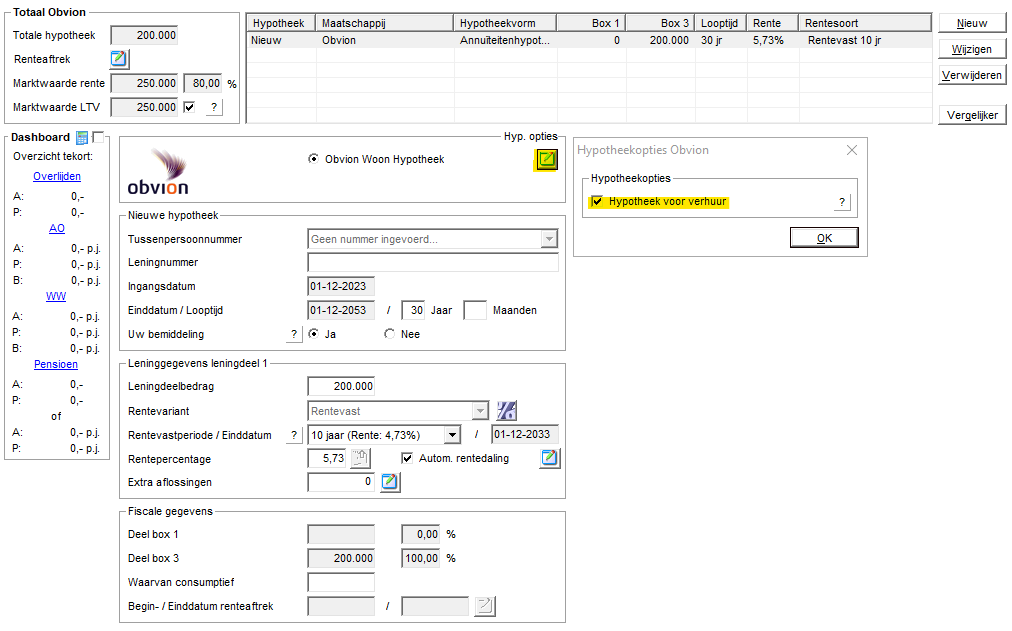The image size is (1012, 631).
Task: Click the Leningnummer input field
Action: (x=433, y=263)
